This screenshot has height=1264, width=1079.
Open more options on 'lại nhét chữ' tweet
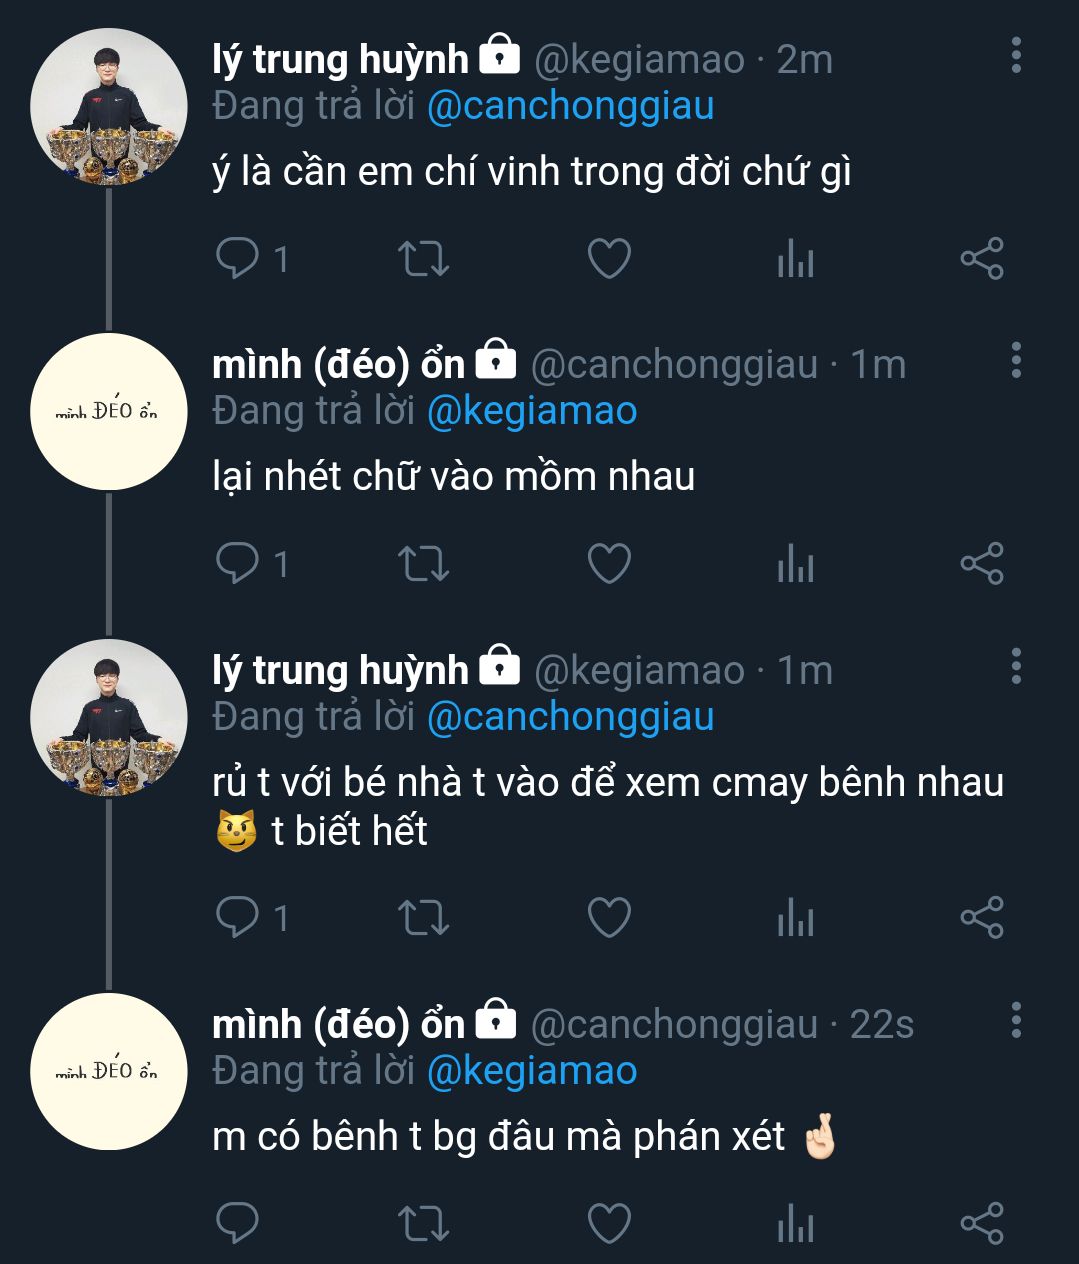click(1016, 361)
